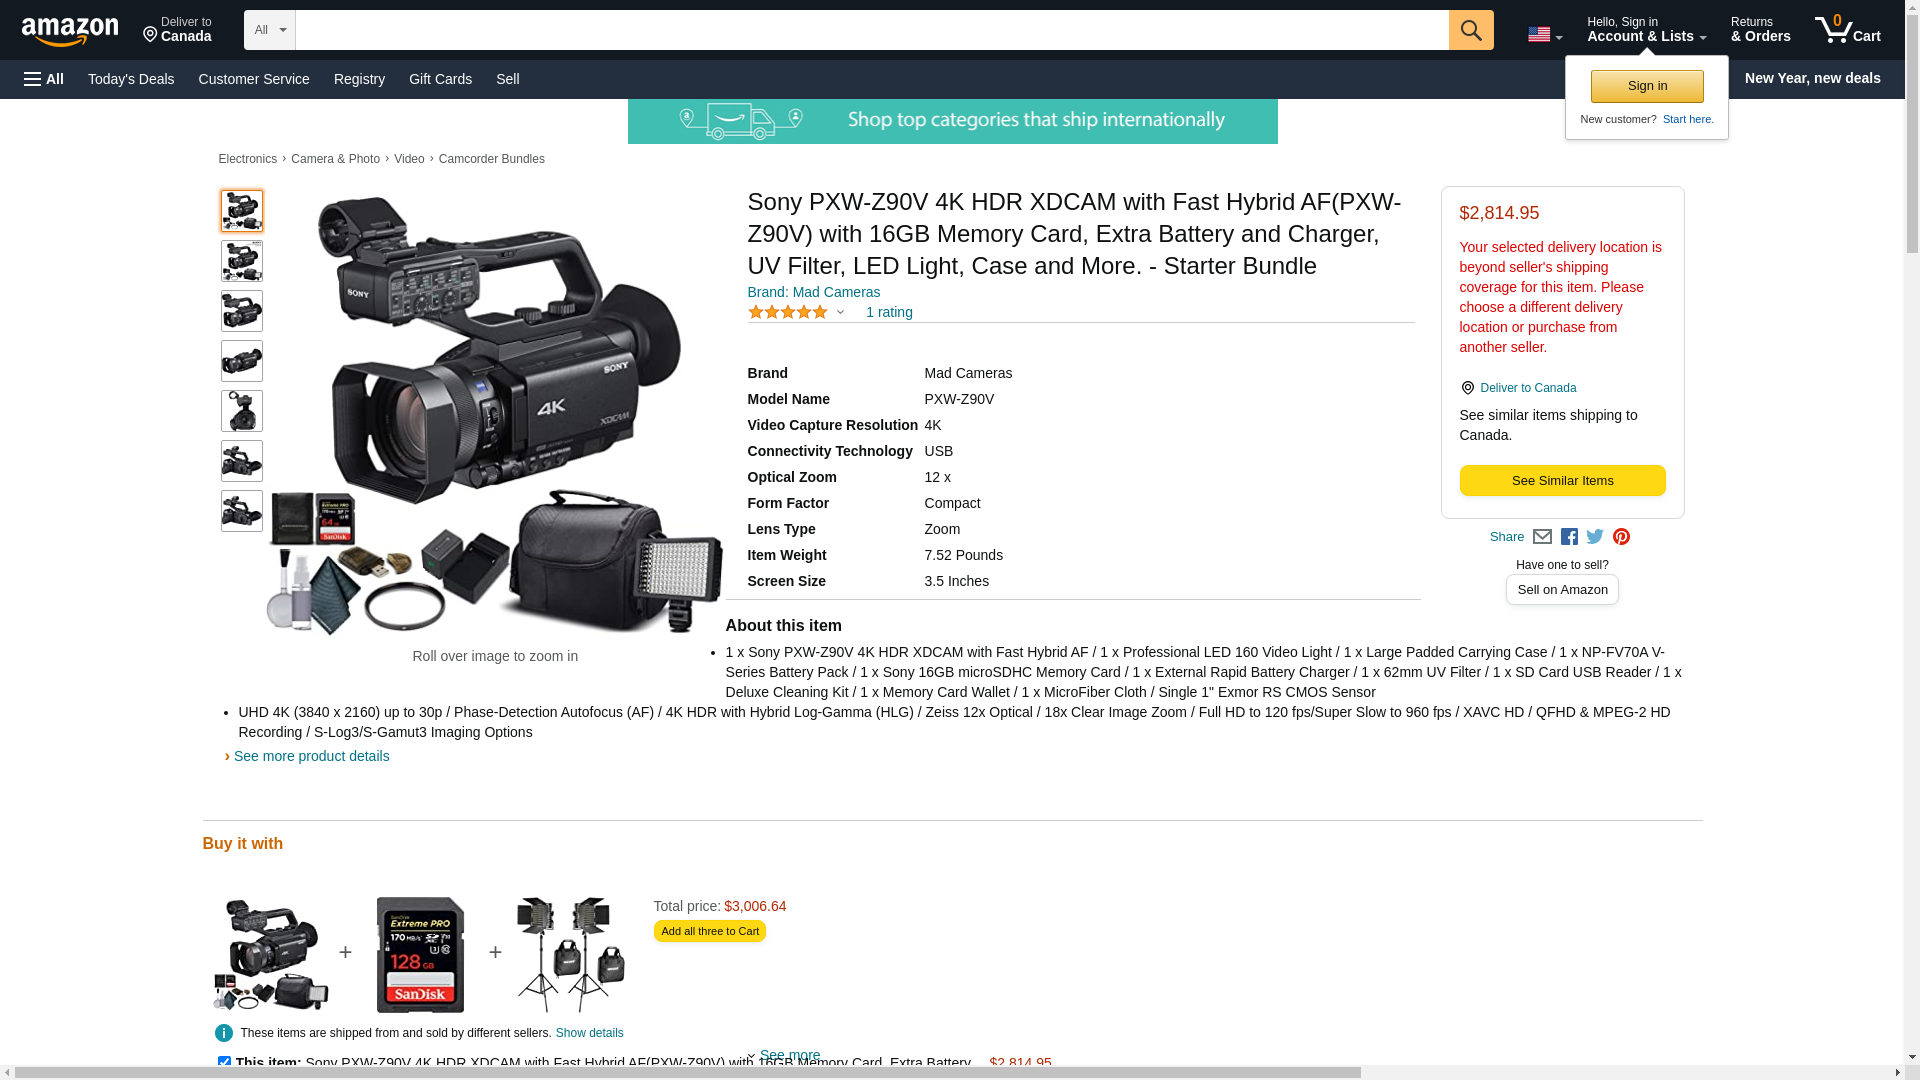Open the cart icon
The height and width of the screenshot is (1080, 1920).
pos(1848,30)
